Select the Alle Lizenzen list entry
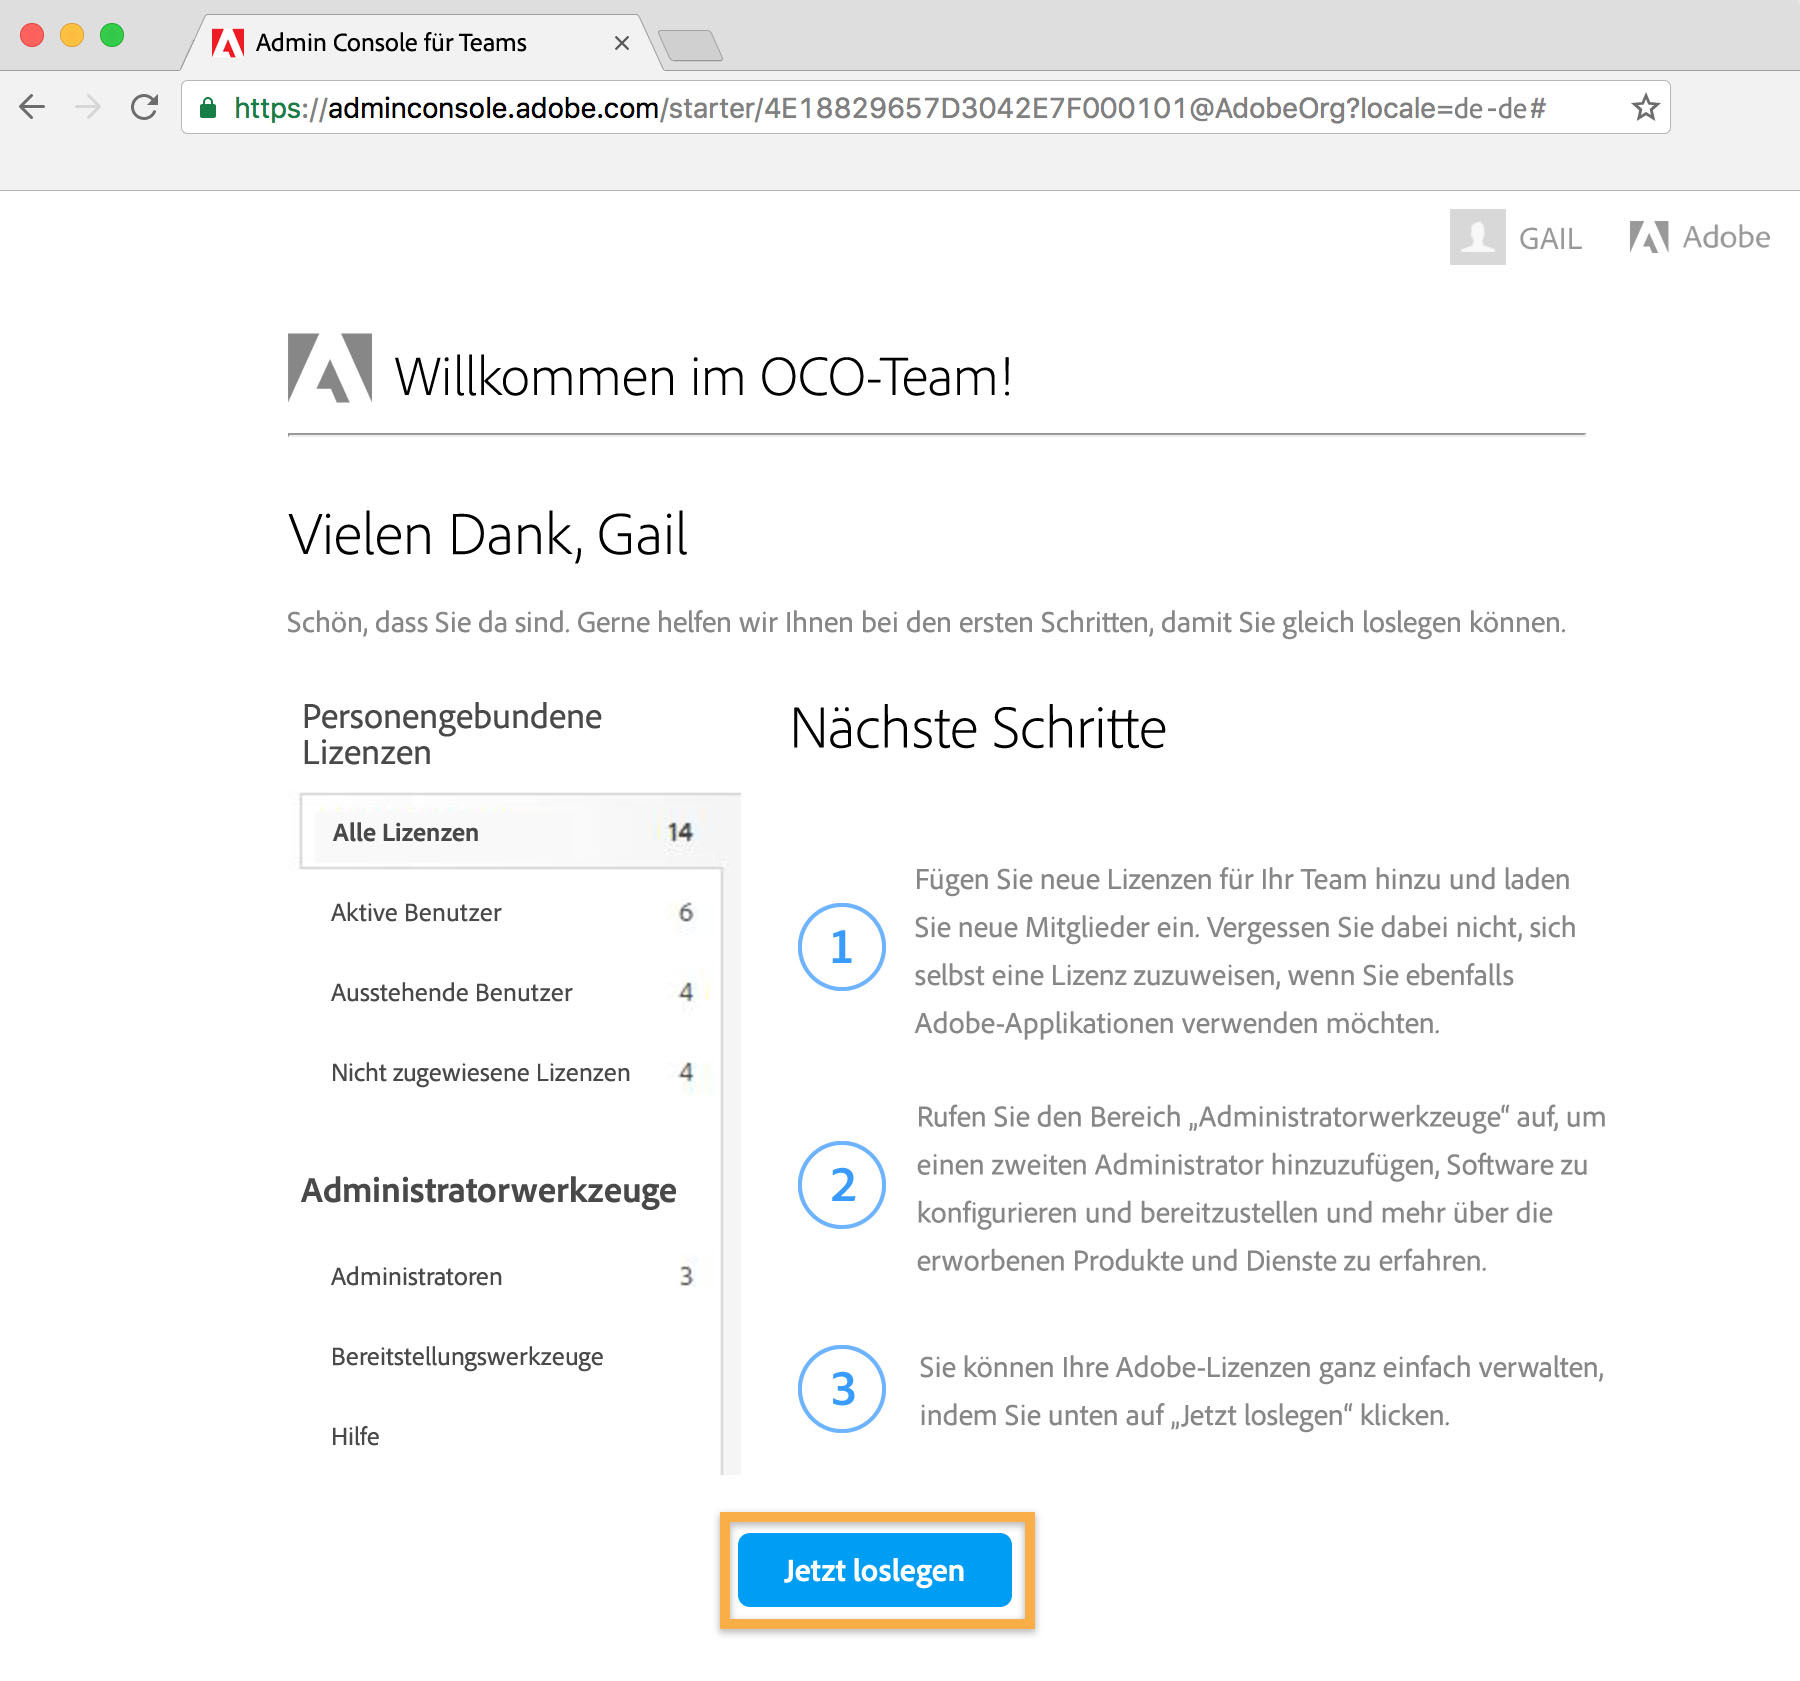 point(406,831)
